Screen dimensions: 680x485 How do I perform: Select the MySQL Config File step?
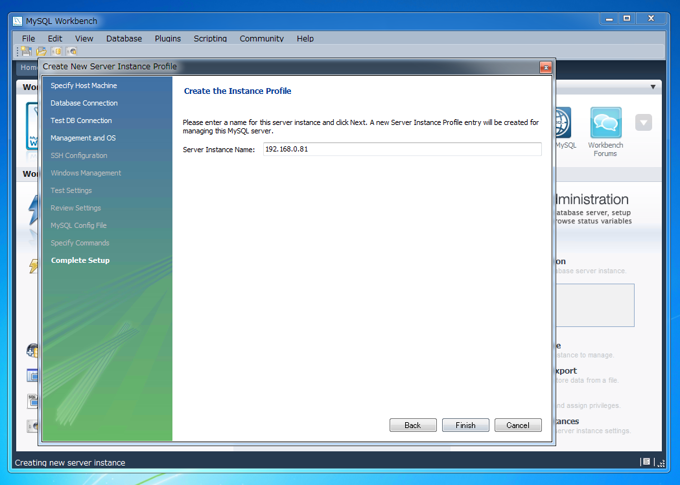click(78, 225)
